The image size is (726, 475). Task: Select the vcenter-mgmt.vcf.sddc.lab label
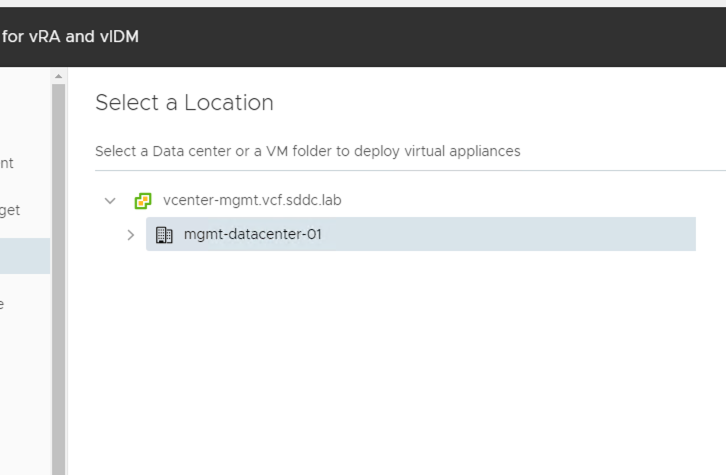pyautogui.click(x=252, y=200)
